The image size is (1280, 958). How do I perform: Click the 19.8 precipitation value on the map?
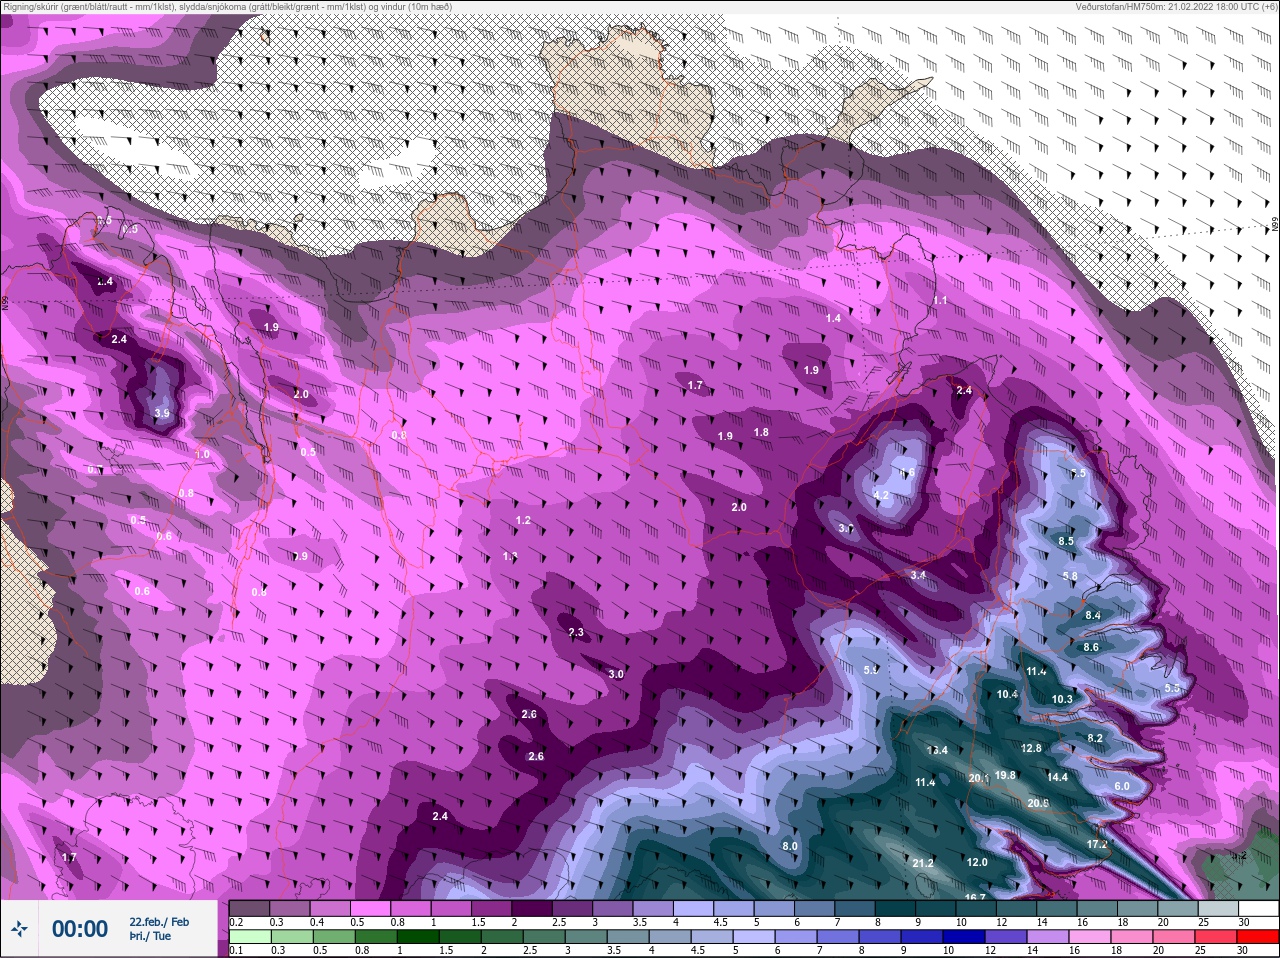1005,775
